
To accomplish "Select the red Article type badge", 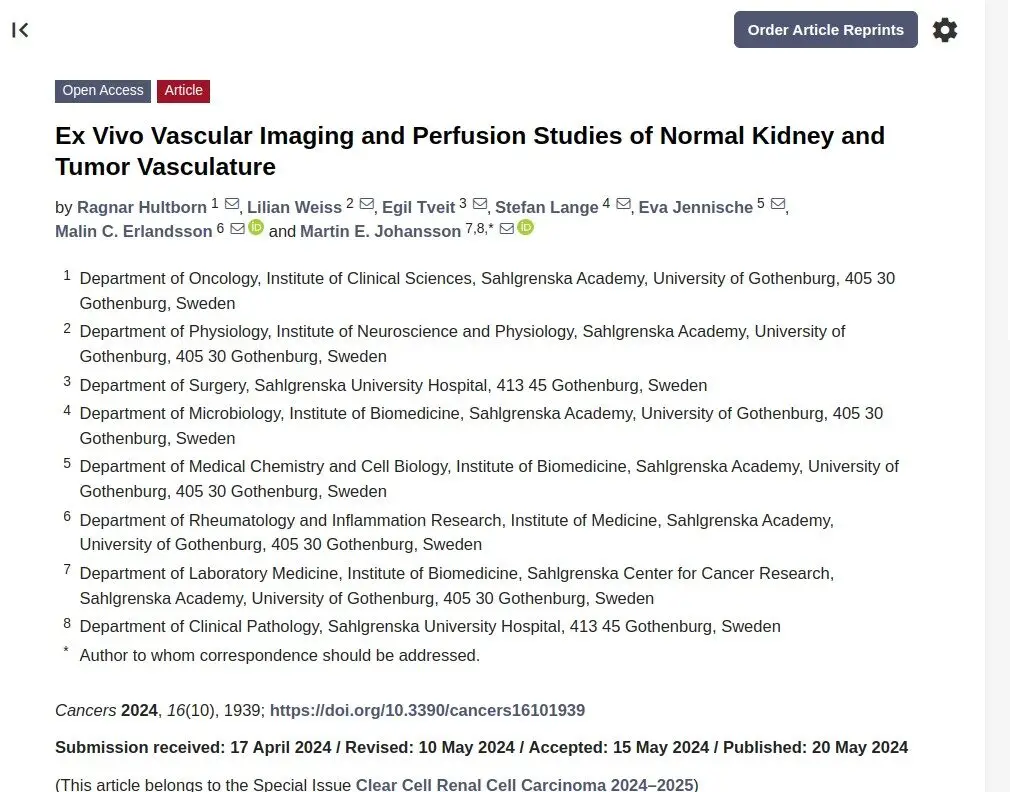I will (184, 91).
